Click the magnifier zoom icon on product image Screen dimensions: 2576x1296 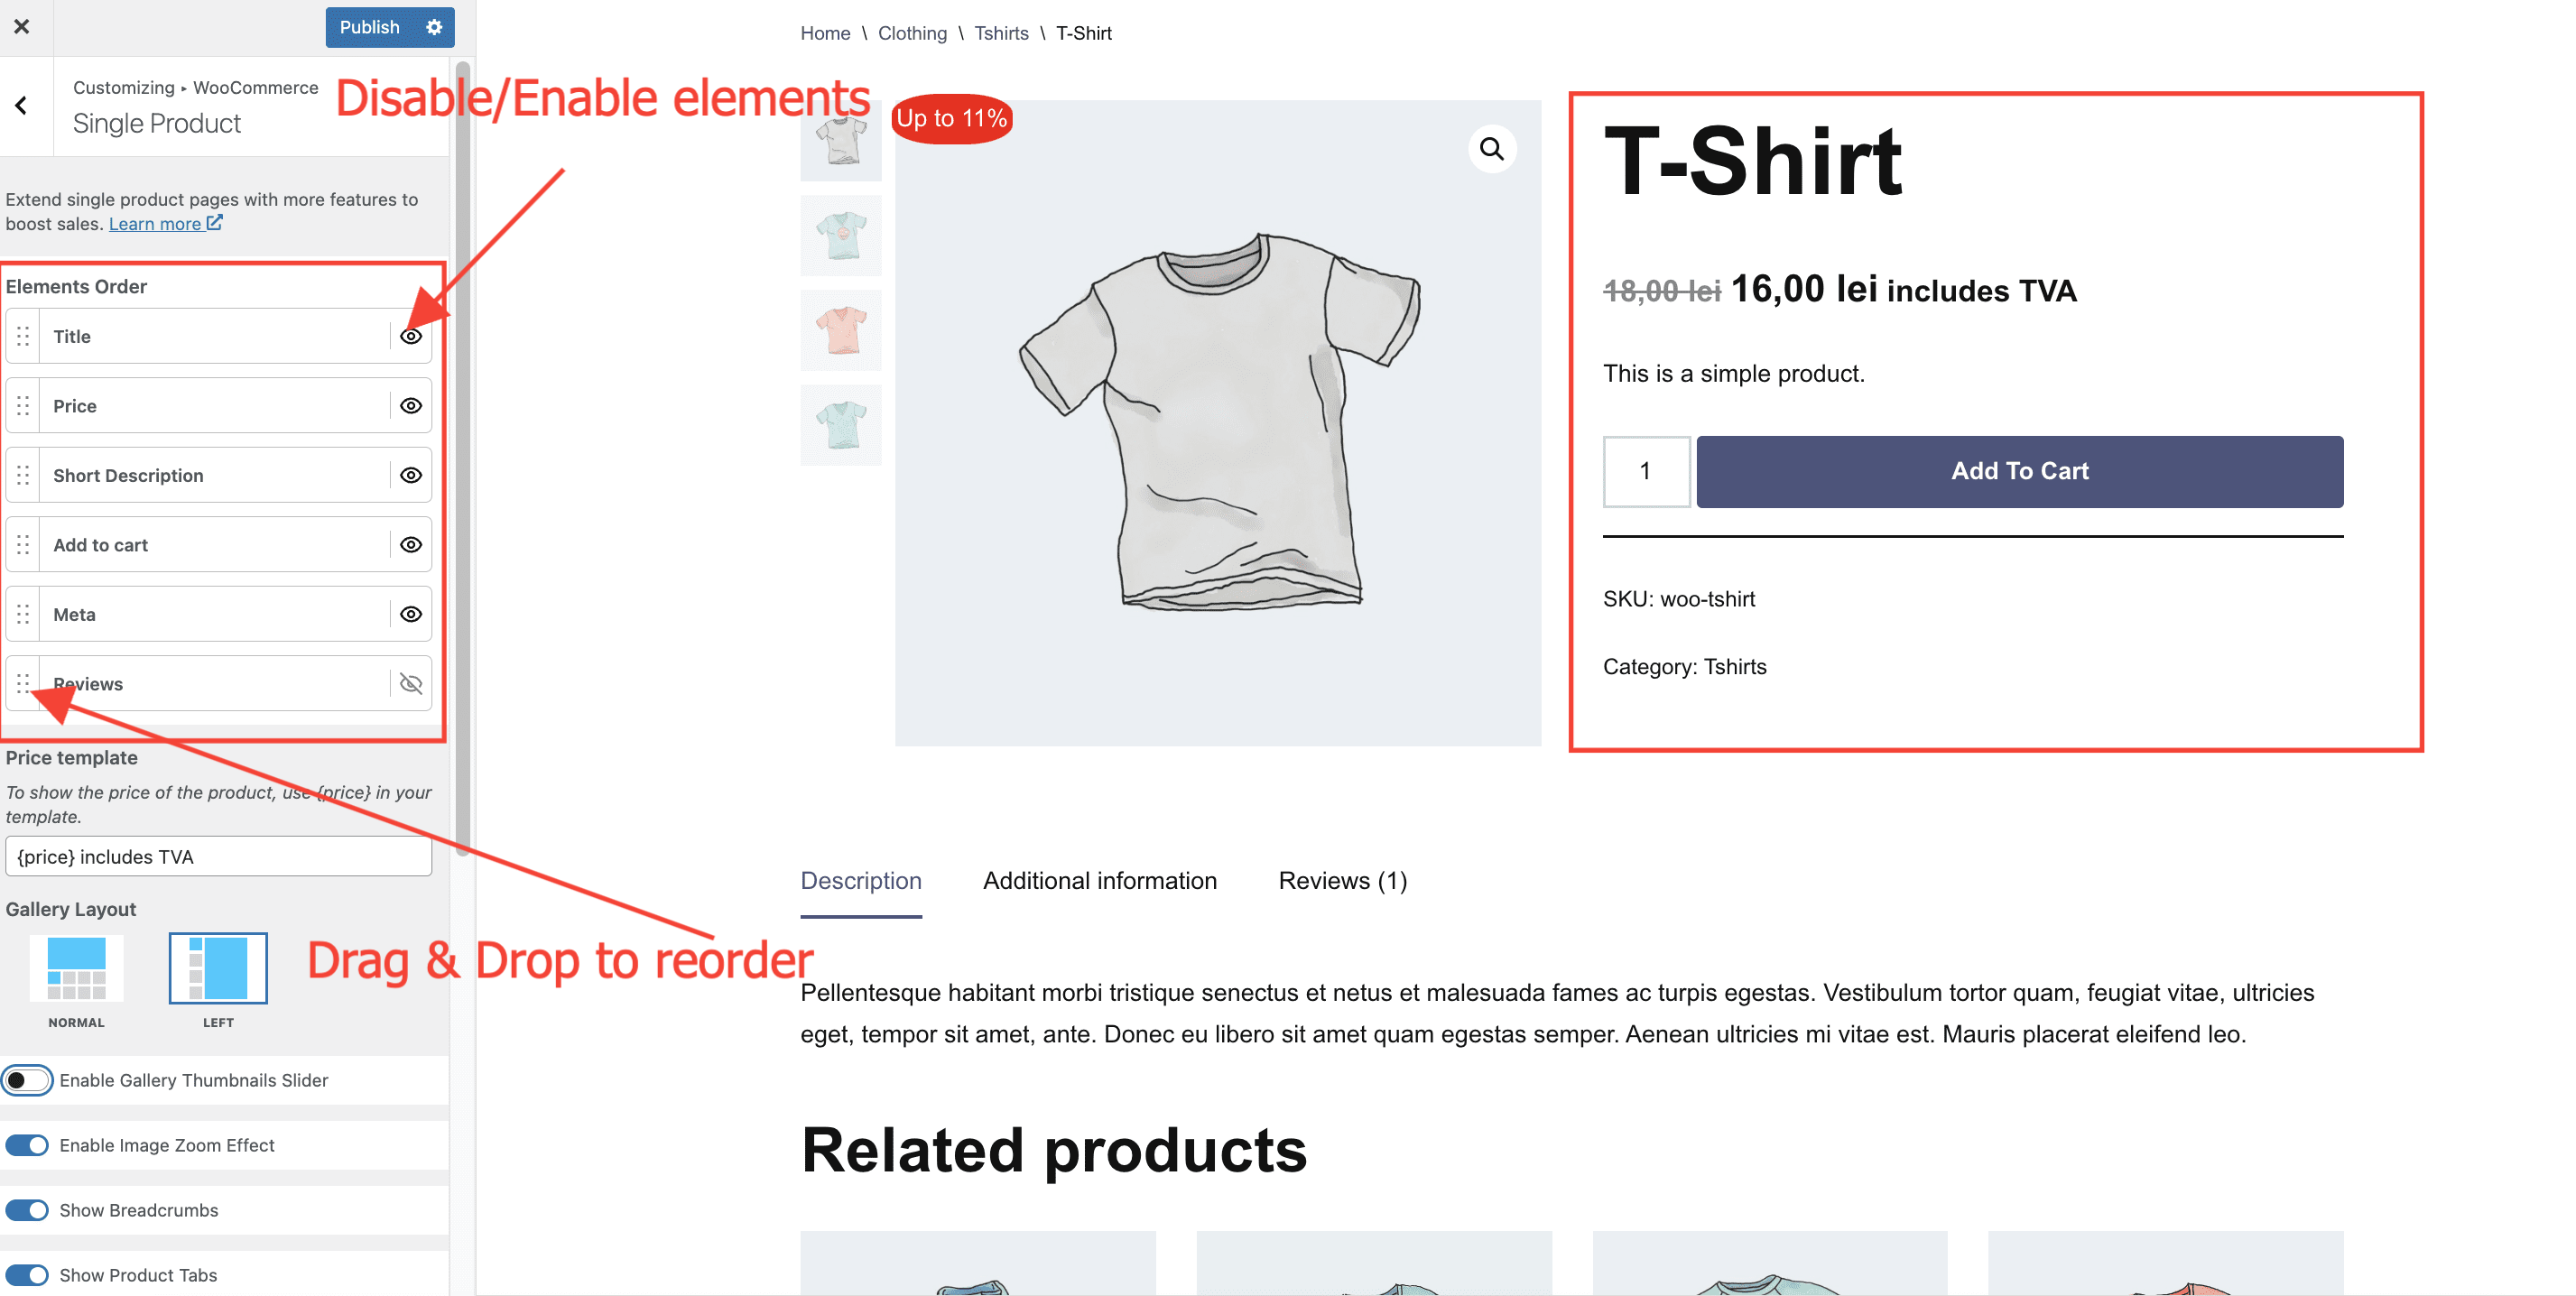(x=1491, y=149)
